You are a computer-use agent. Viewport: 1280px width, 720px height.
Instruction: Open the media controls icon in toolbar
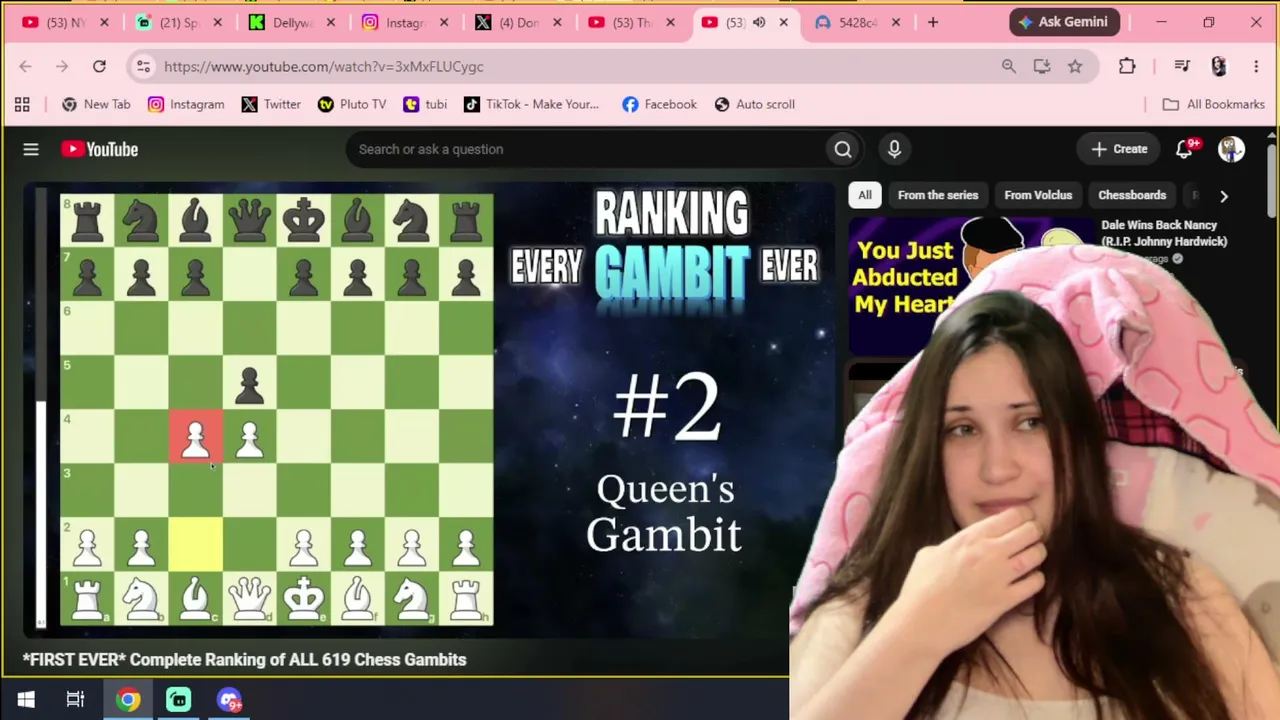[x=1182, y=66]
